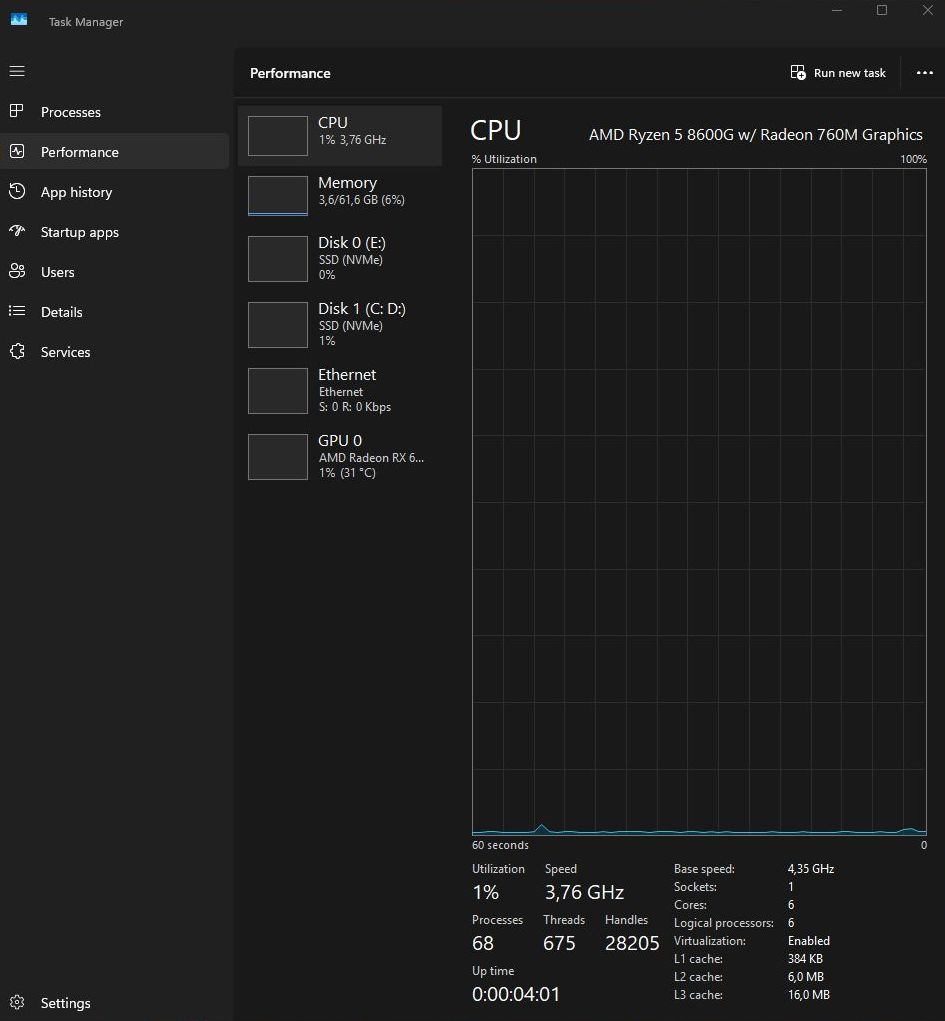Toggle the hamburger navigation menu
This screenshot has width=945, height=1021.
coord(17,71)
